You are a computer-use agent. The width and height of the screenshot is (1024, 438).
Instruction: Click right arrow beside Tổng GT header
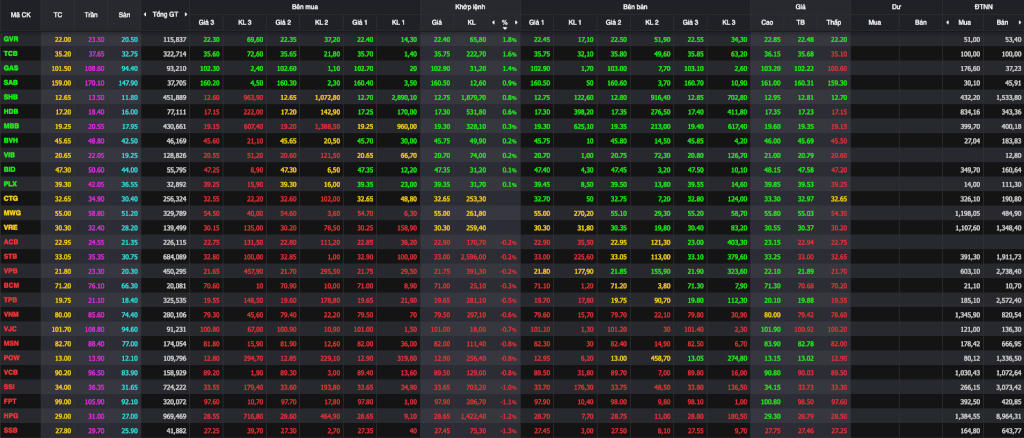(187, 14)
